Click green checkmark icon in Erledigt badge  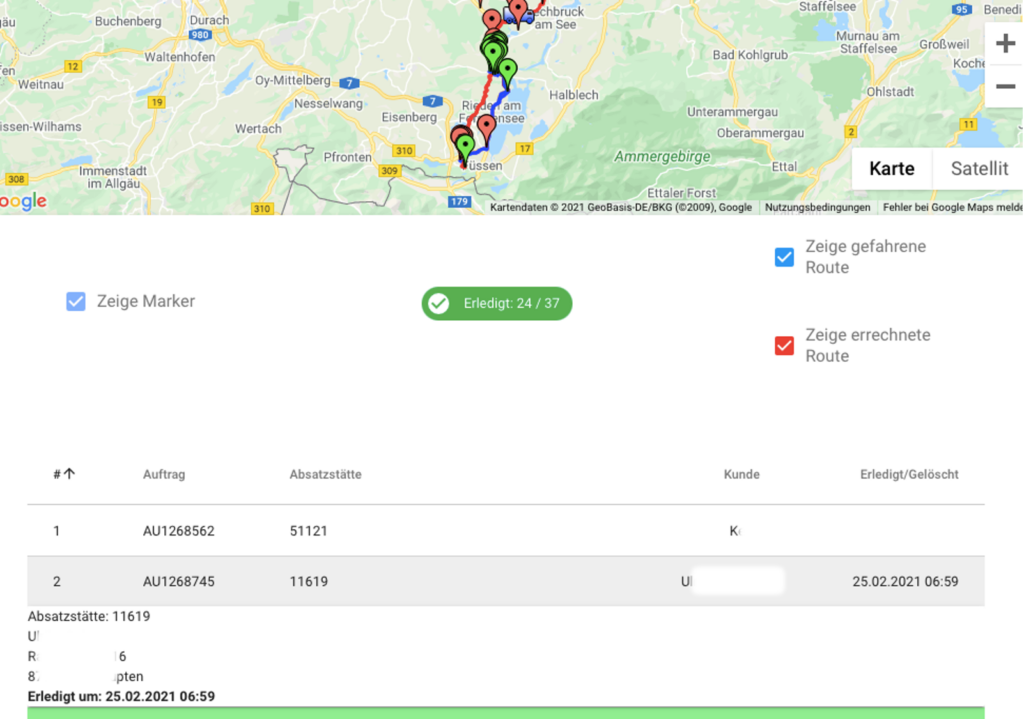[438, 303]
